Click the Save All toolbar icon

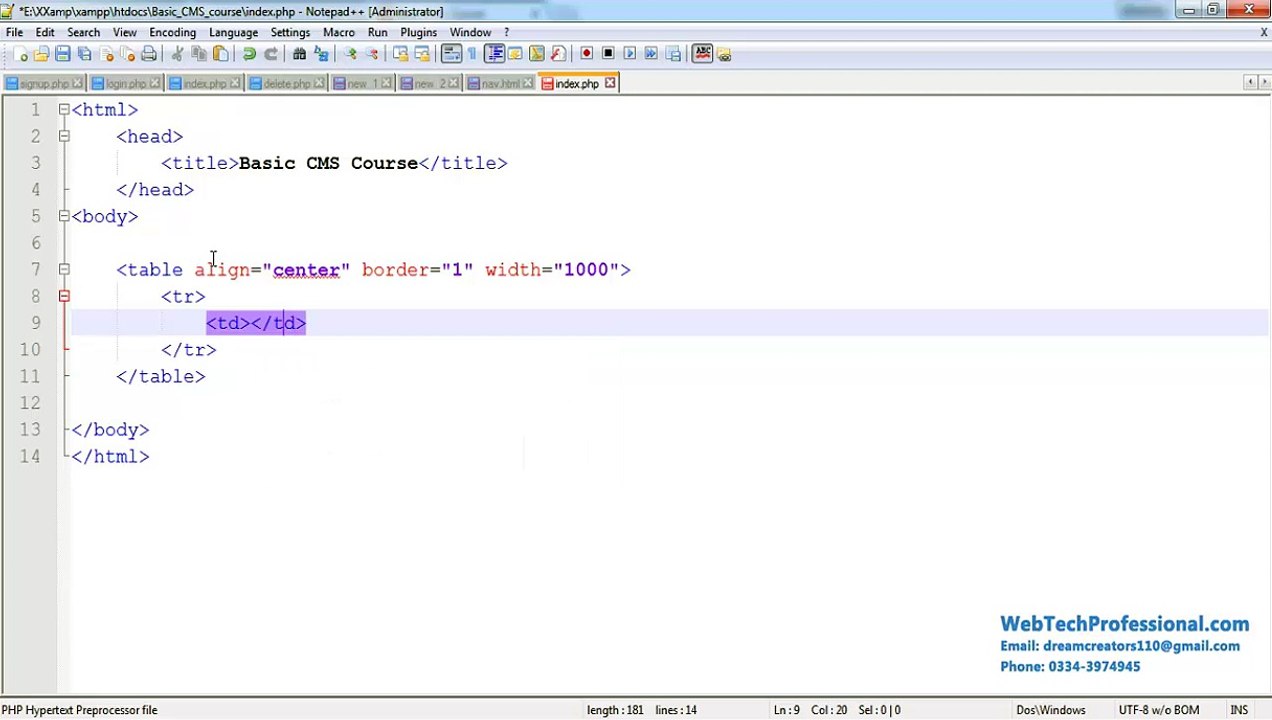coord(85,54)
